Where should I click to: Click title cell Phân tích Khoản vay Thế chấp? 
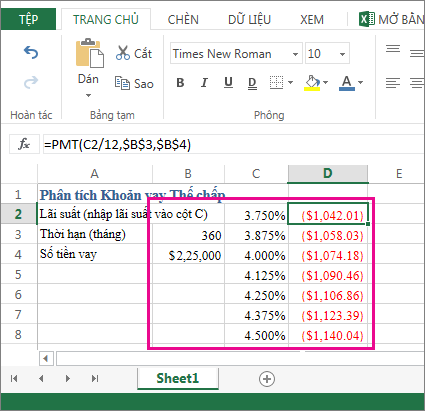[x=132, y=195]
